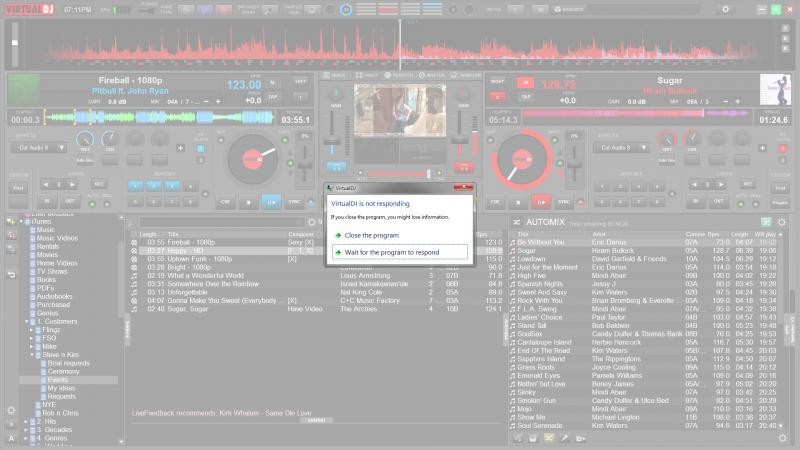Click right deck key plus icon
Screen dimensions: 800x450
[737, 102]
